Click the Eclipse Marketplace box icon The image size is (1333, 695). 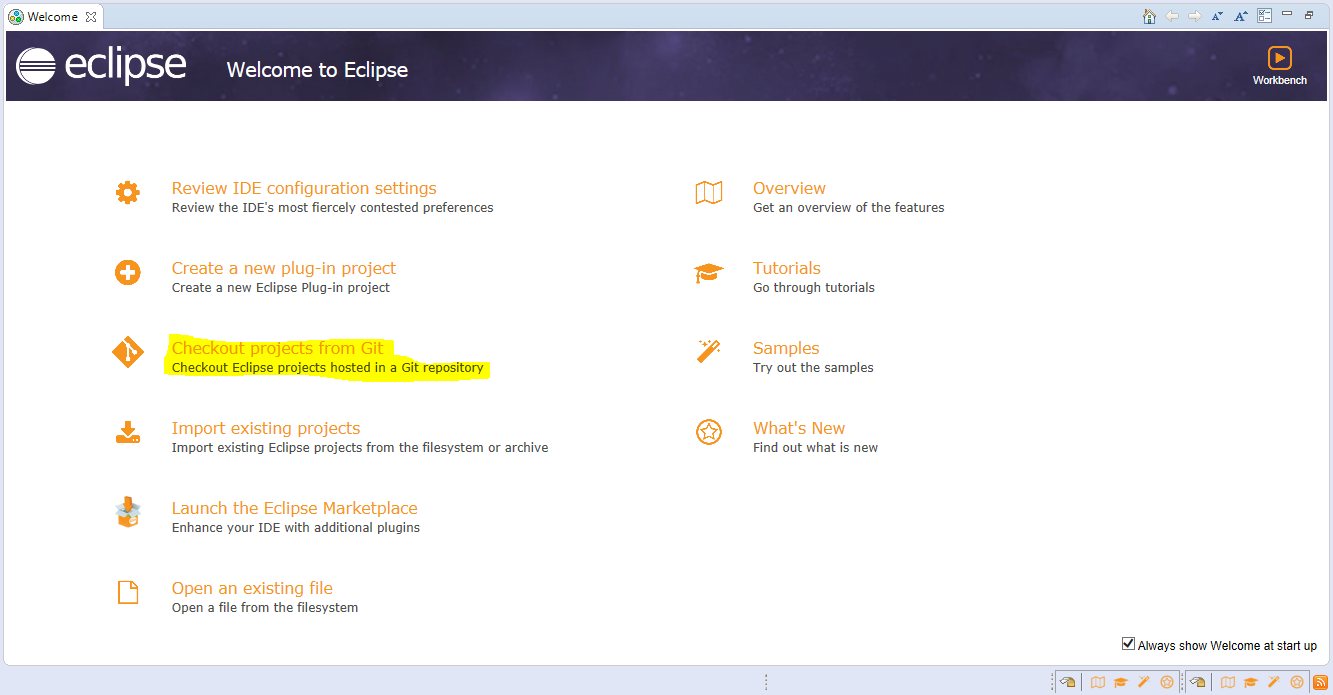point(127,512)
